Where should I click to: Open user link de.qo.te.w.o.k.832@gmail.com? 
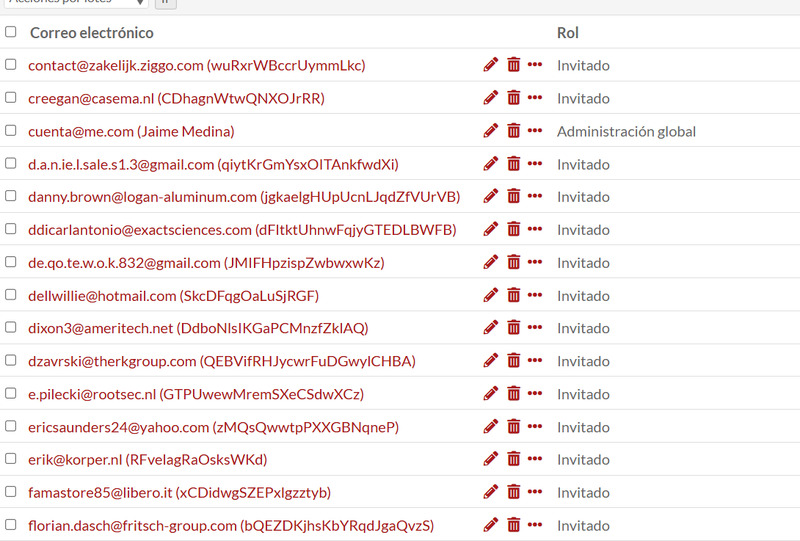tap(206, 263)
